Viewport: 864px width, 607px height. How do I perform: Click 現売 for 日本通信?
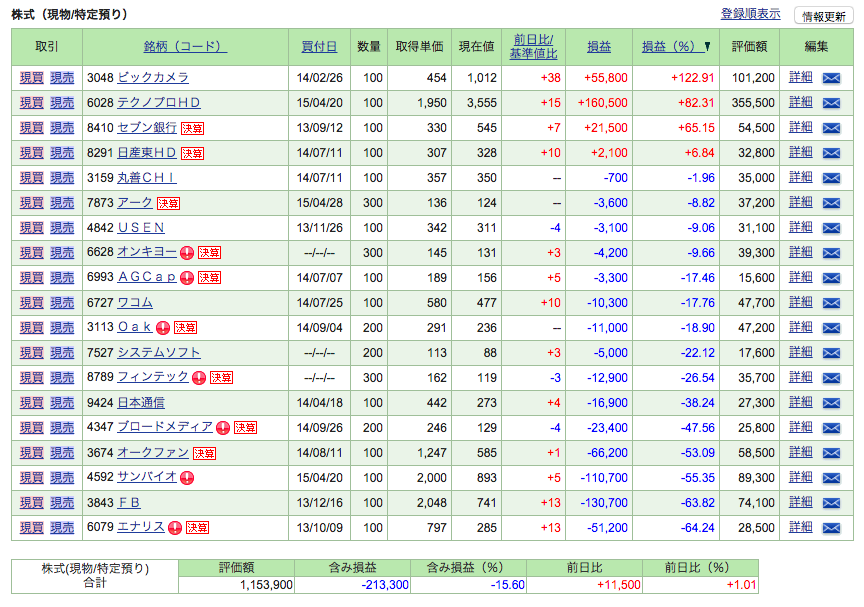point(62,403)
